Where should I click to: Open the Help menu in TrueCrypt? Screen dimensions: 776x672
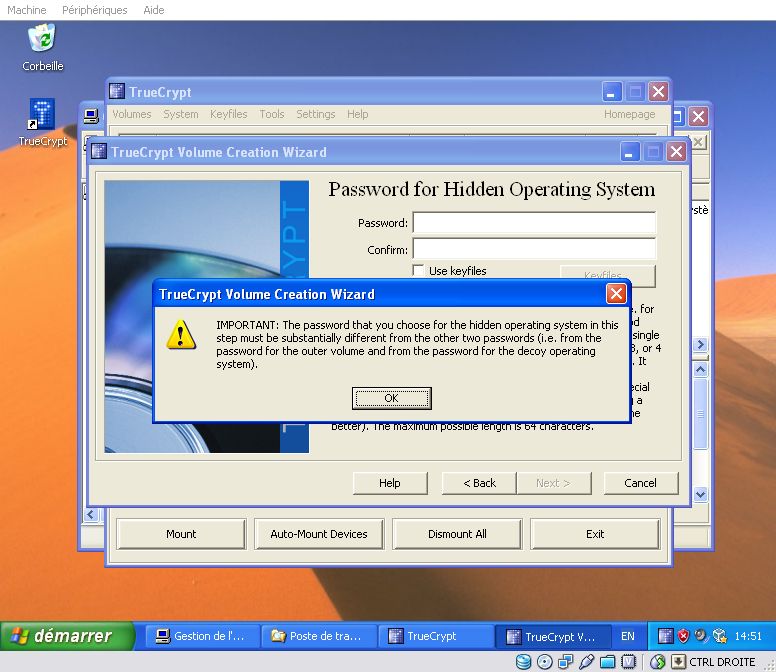tap(357, 114)
